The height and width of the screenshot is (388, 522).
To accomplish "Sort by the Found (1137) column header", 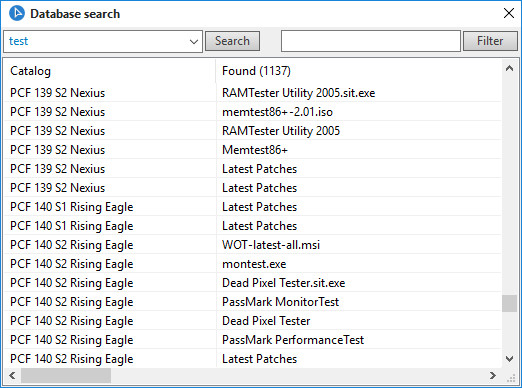I will click(x=359, y=71).
